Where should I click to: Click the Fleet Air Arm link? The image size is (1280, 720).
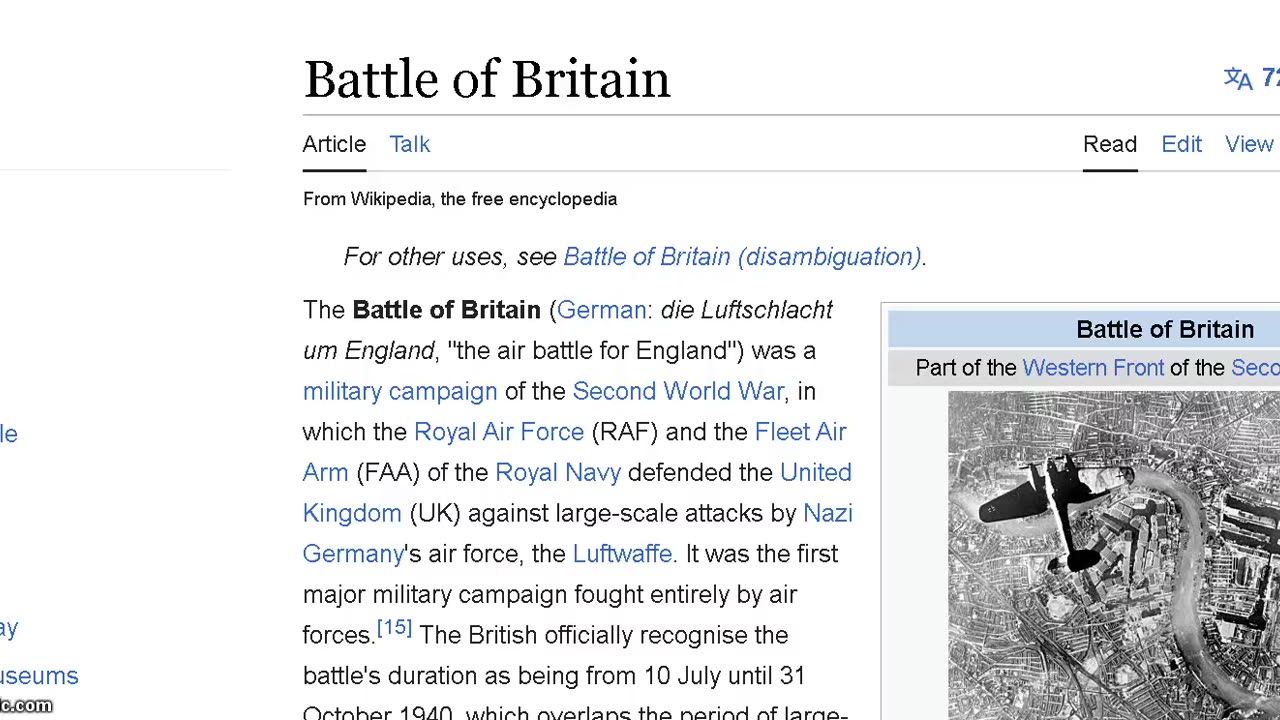pyautogui.click(x=800, y=432)
